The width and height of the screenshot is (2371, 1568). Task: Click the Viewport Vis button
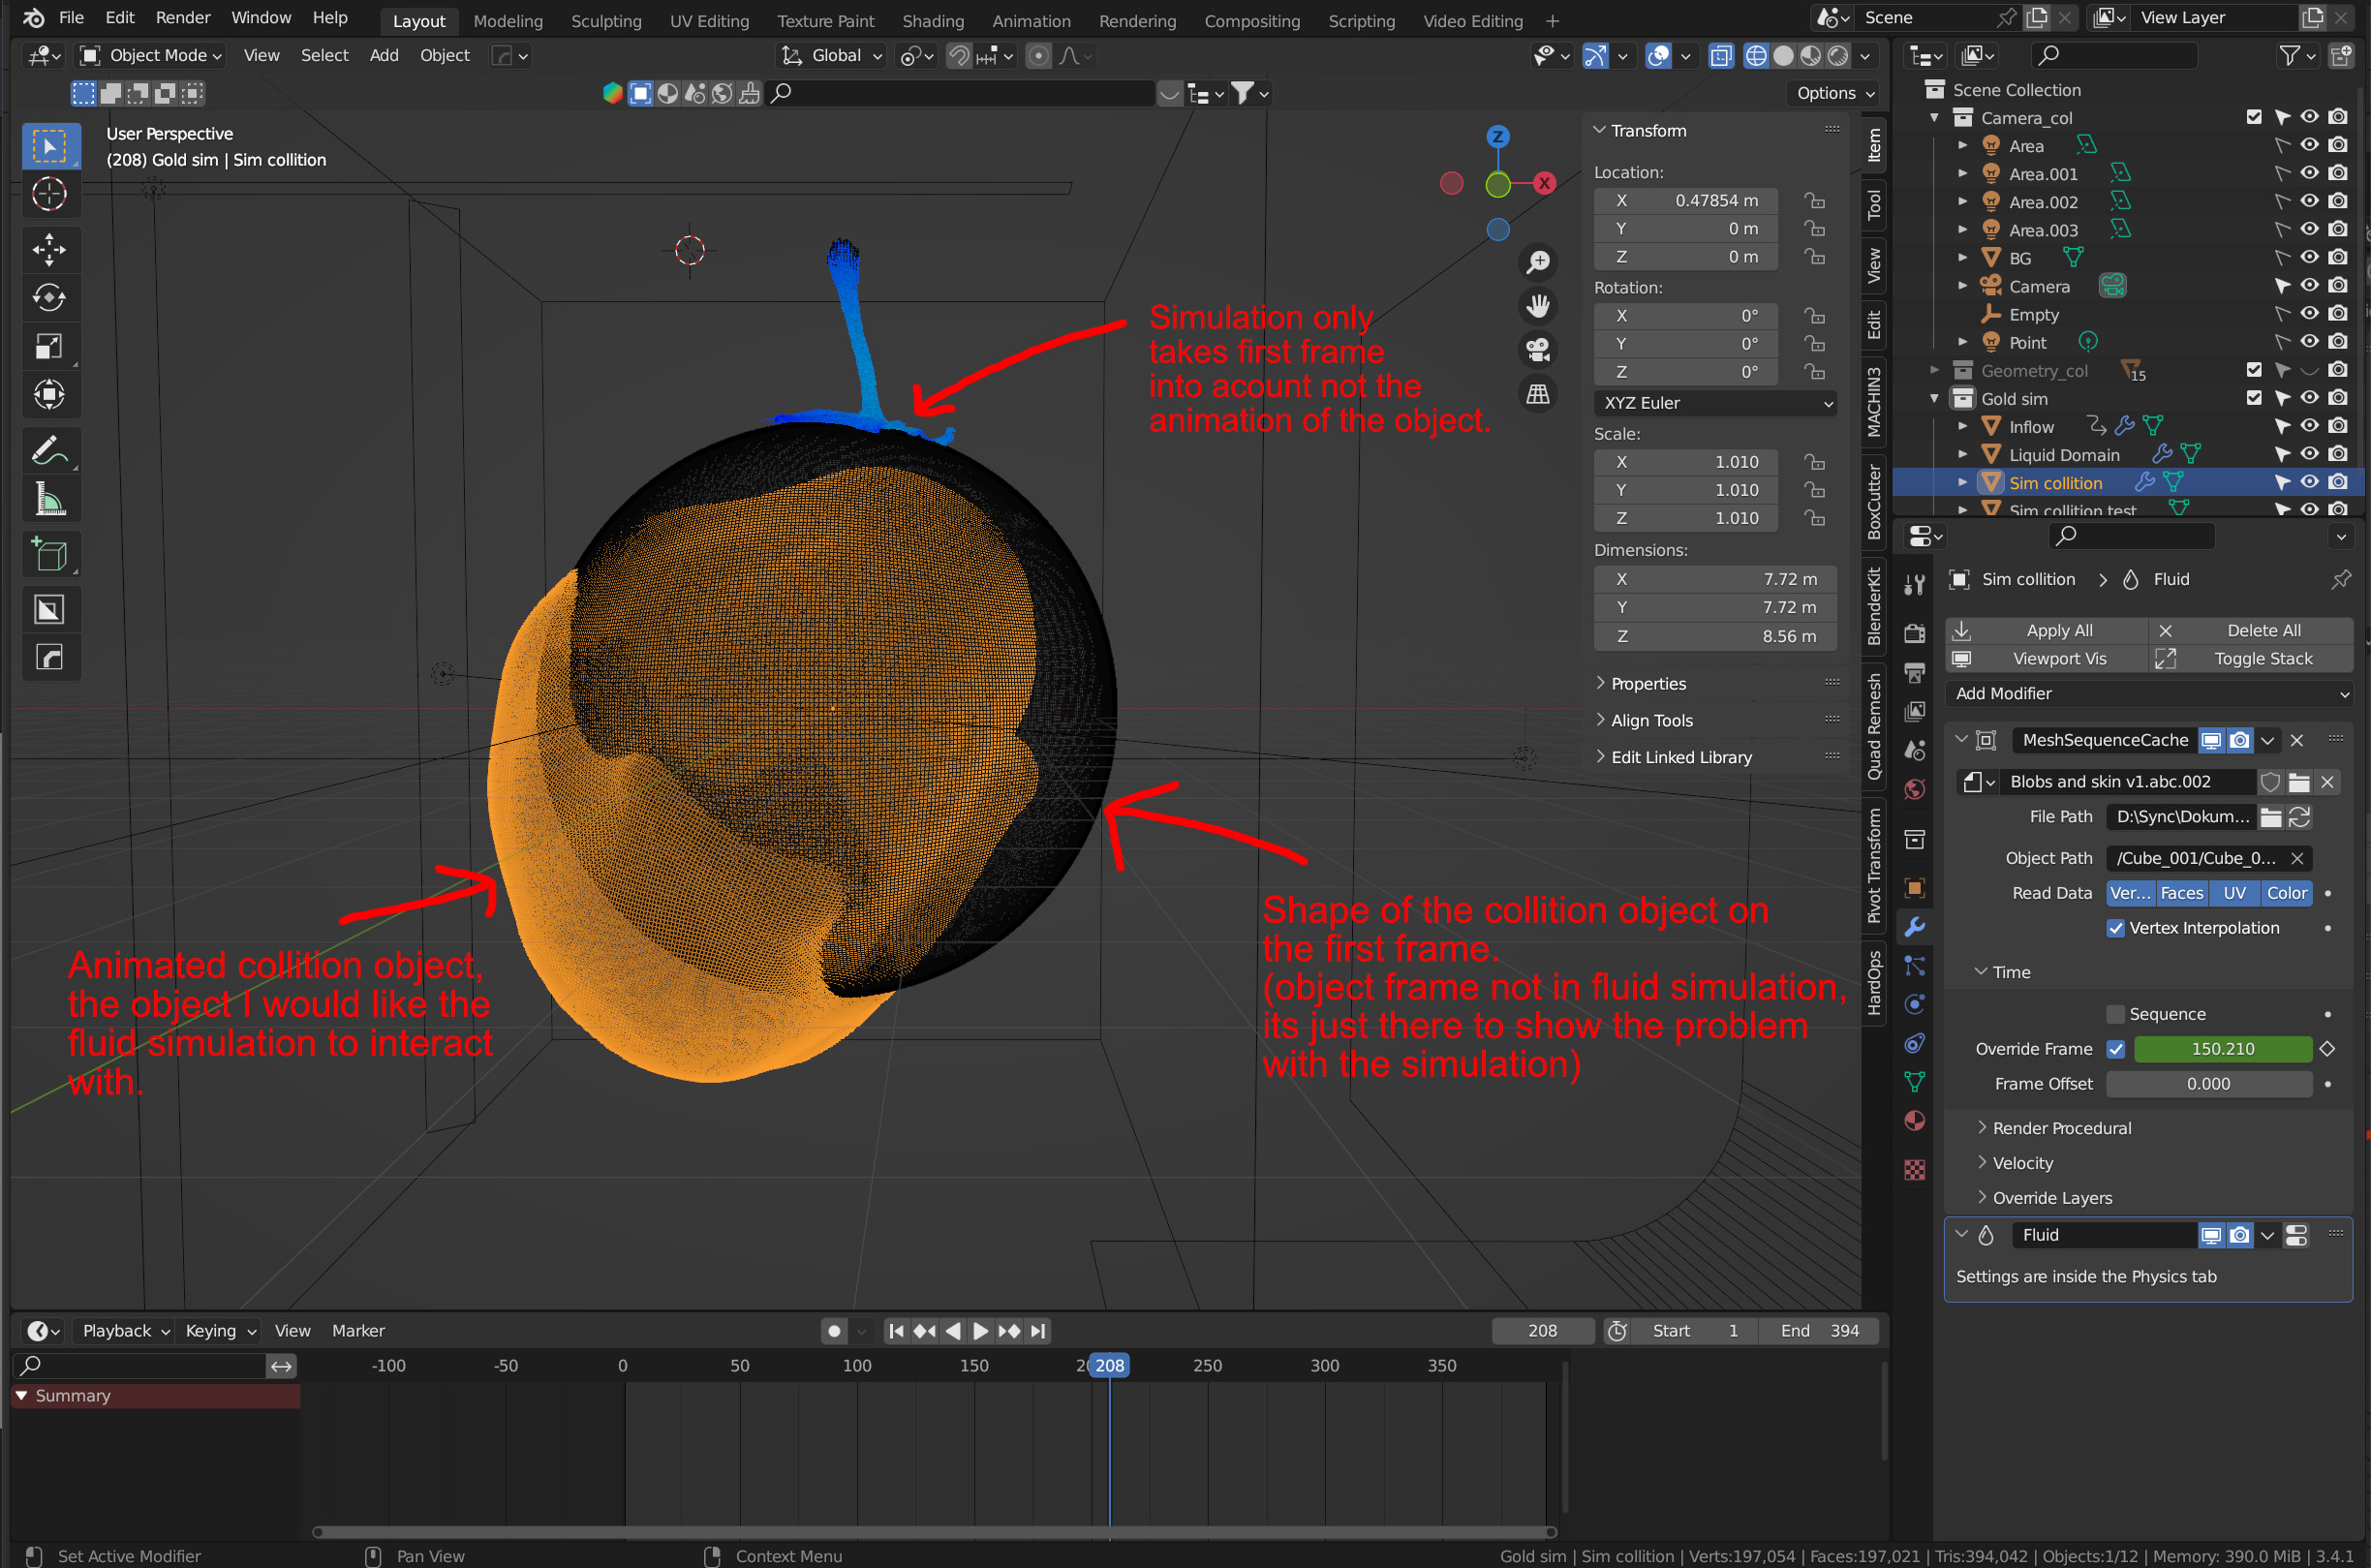coord(2046,658)
